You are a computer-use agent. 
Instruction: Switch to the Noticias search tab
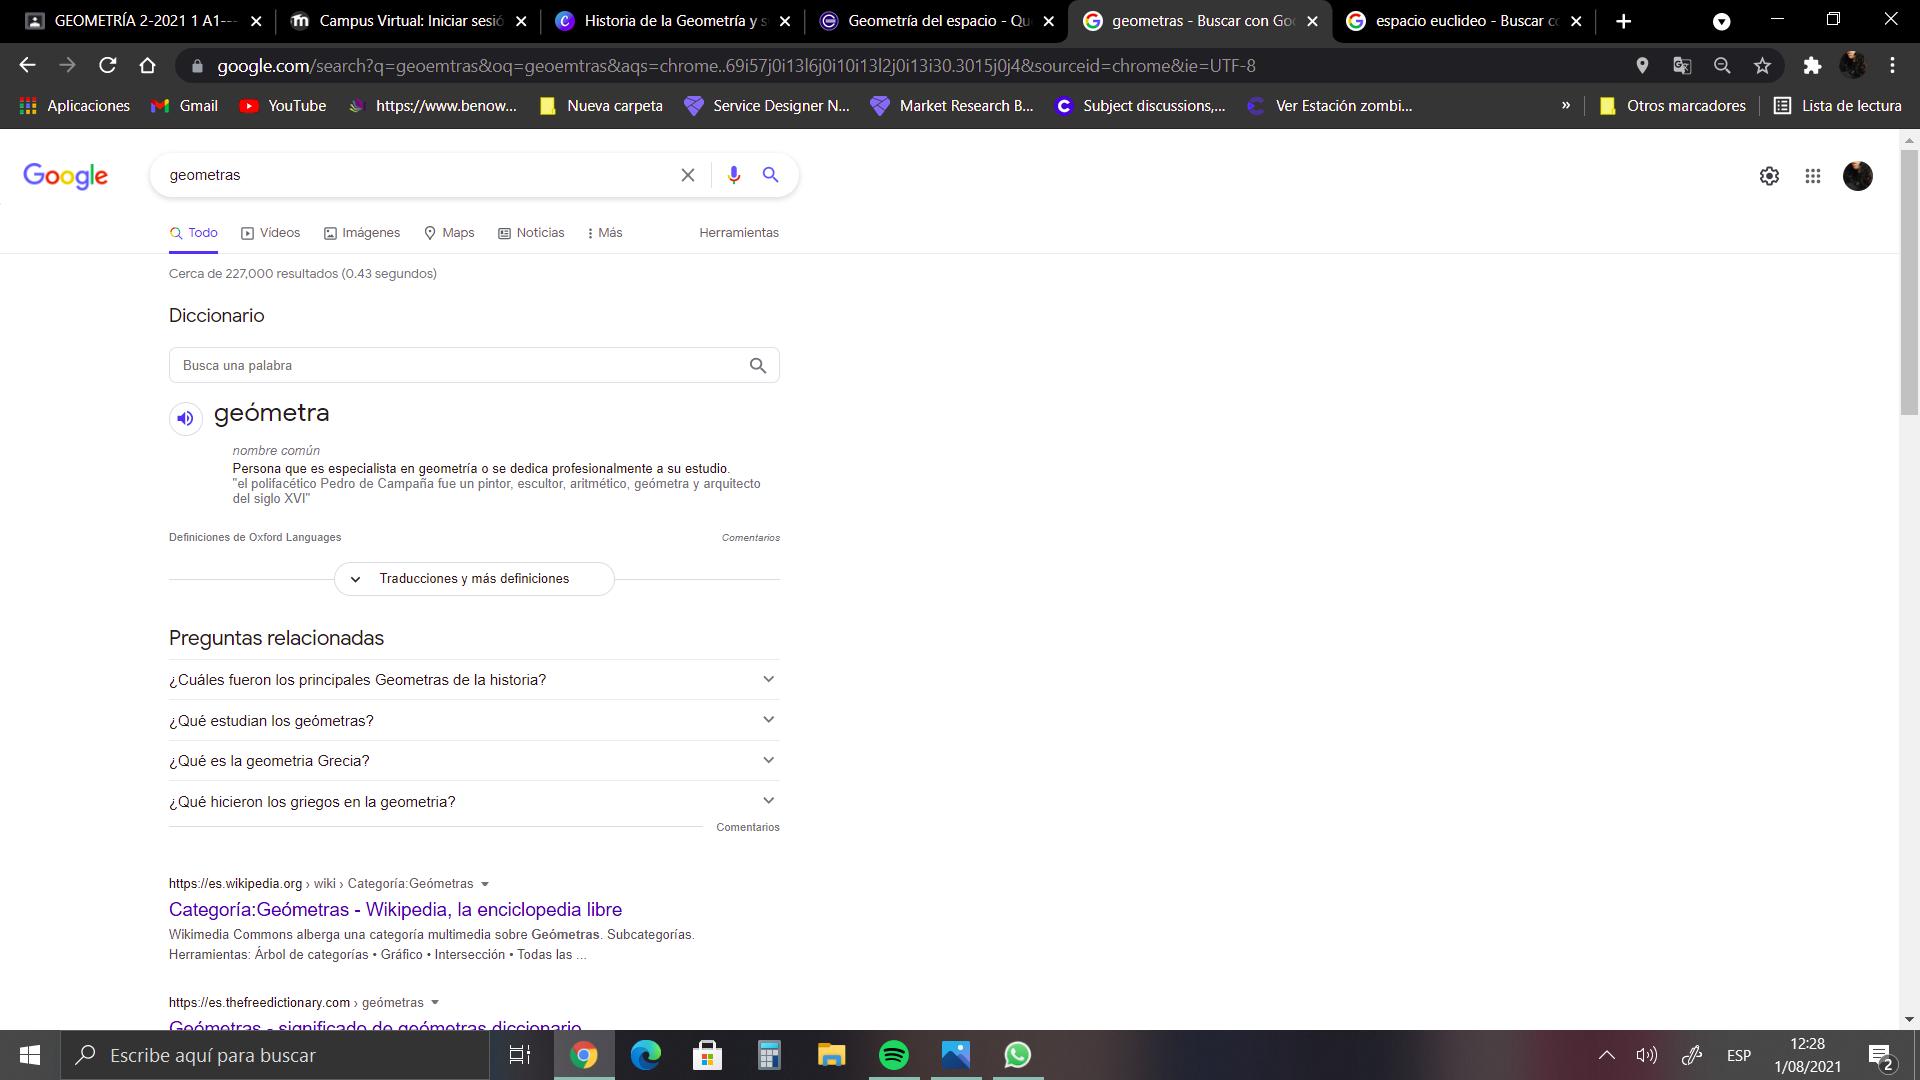click(531, 233)
